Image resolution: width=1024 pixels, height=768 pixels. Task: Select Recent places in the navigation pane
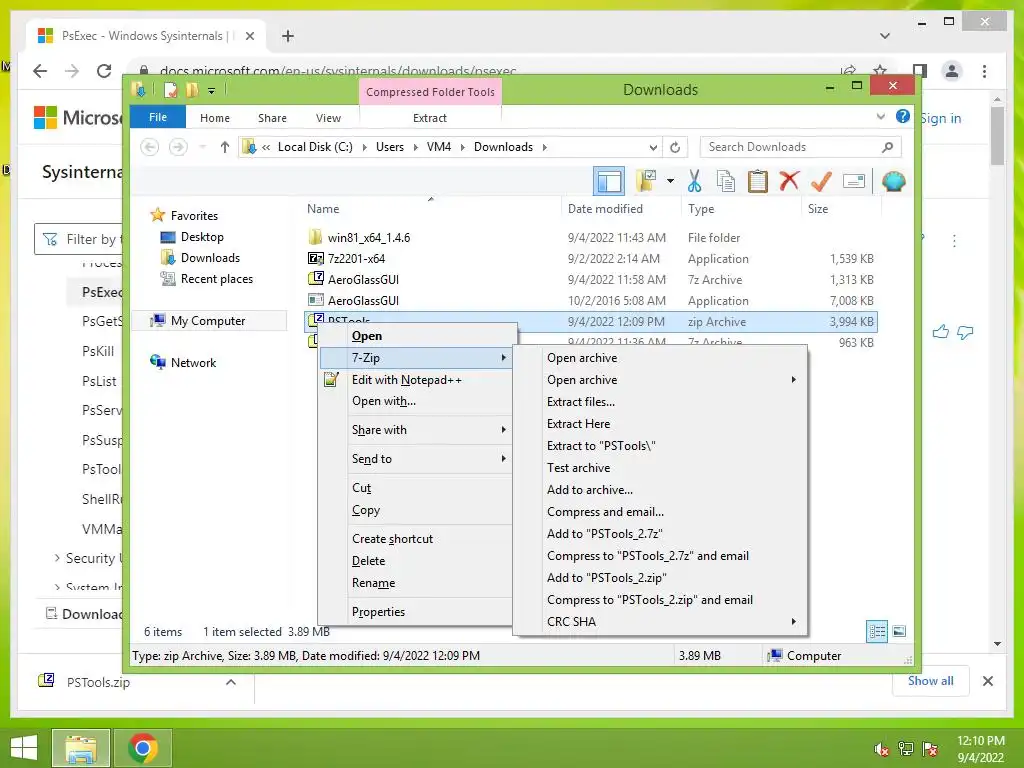[x=217, y=279]
